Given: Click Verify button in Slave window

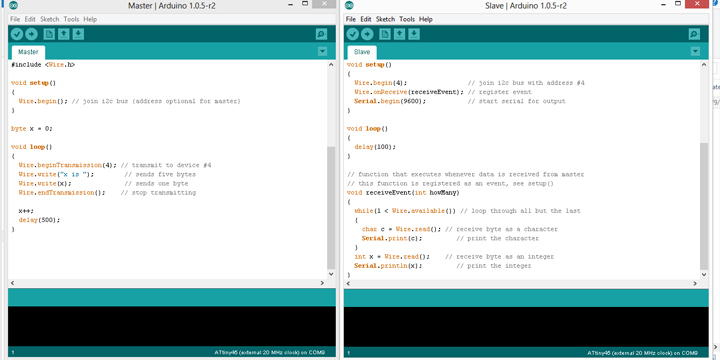Looking at the screenshot, I should [353, 34].
